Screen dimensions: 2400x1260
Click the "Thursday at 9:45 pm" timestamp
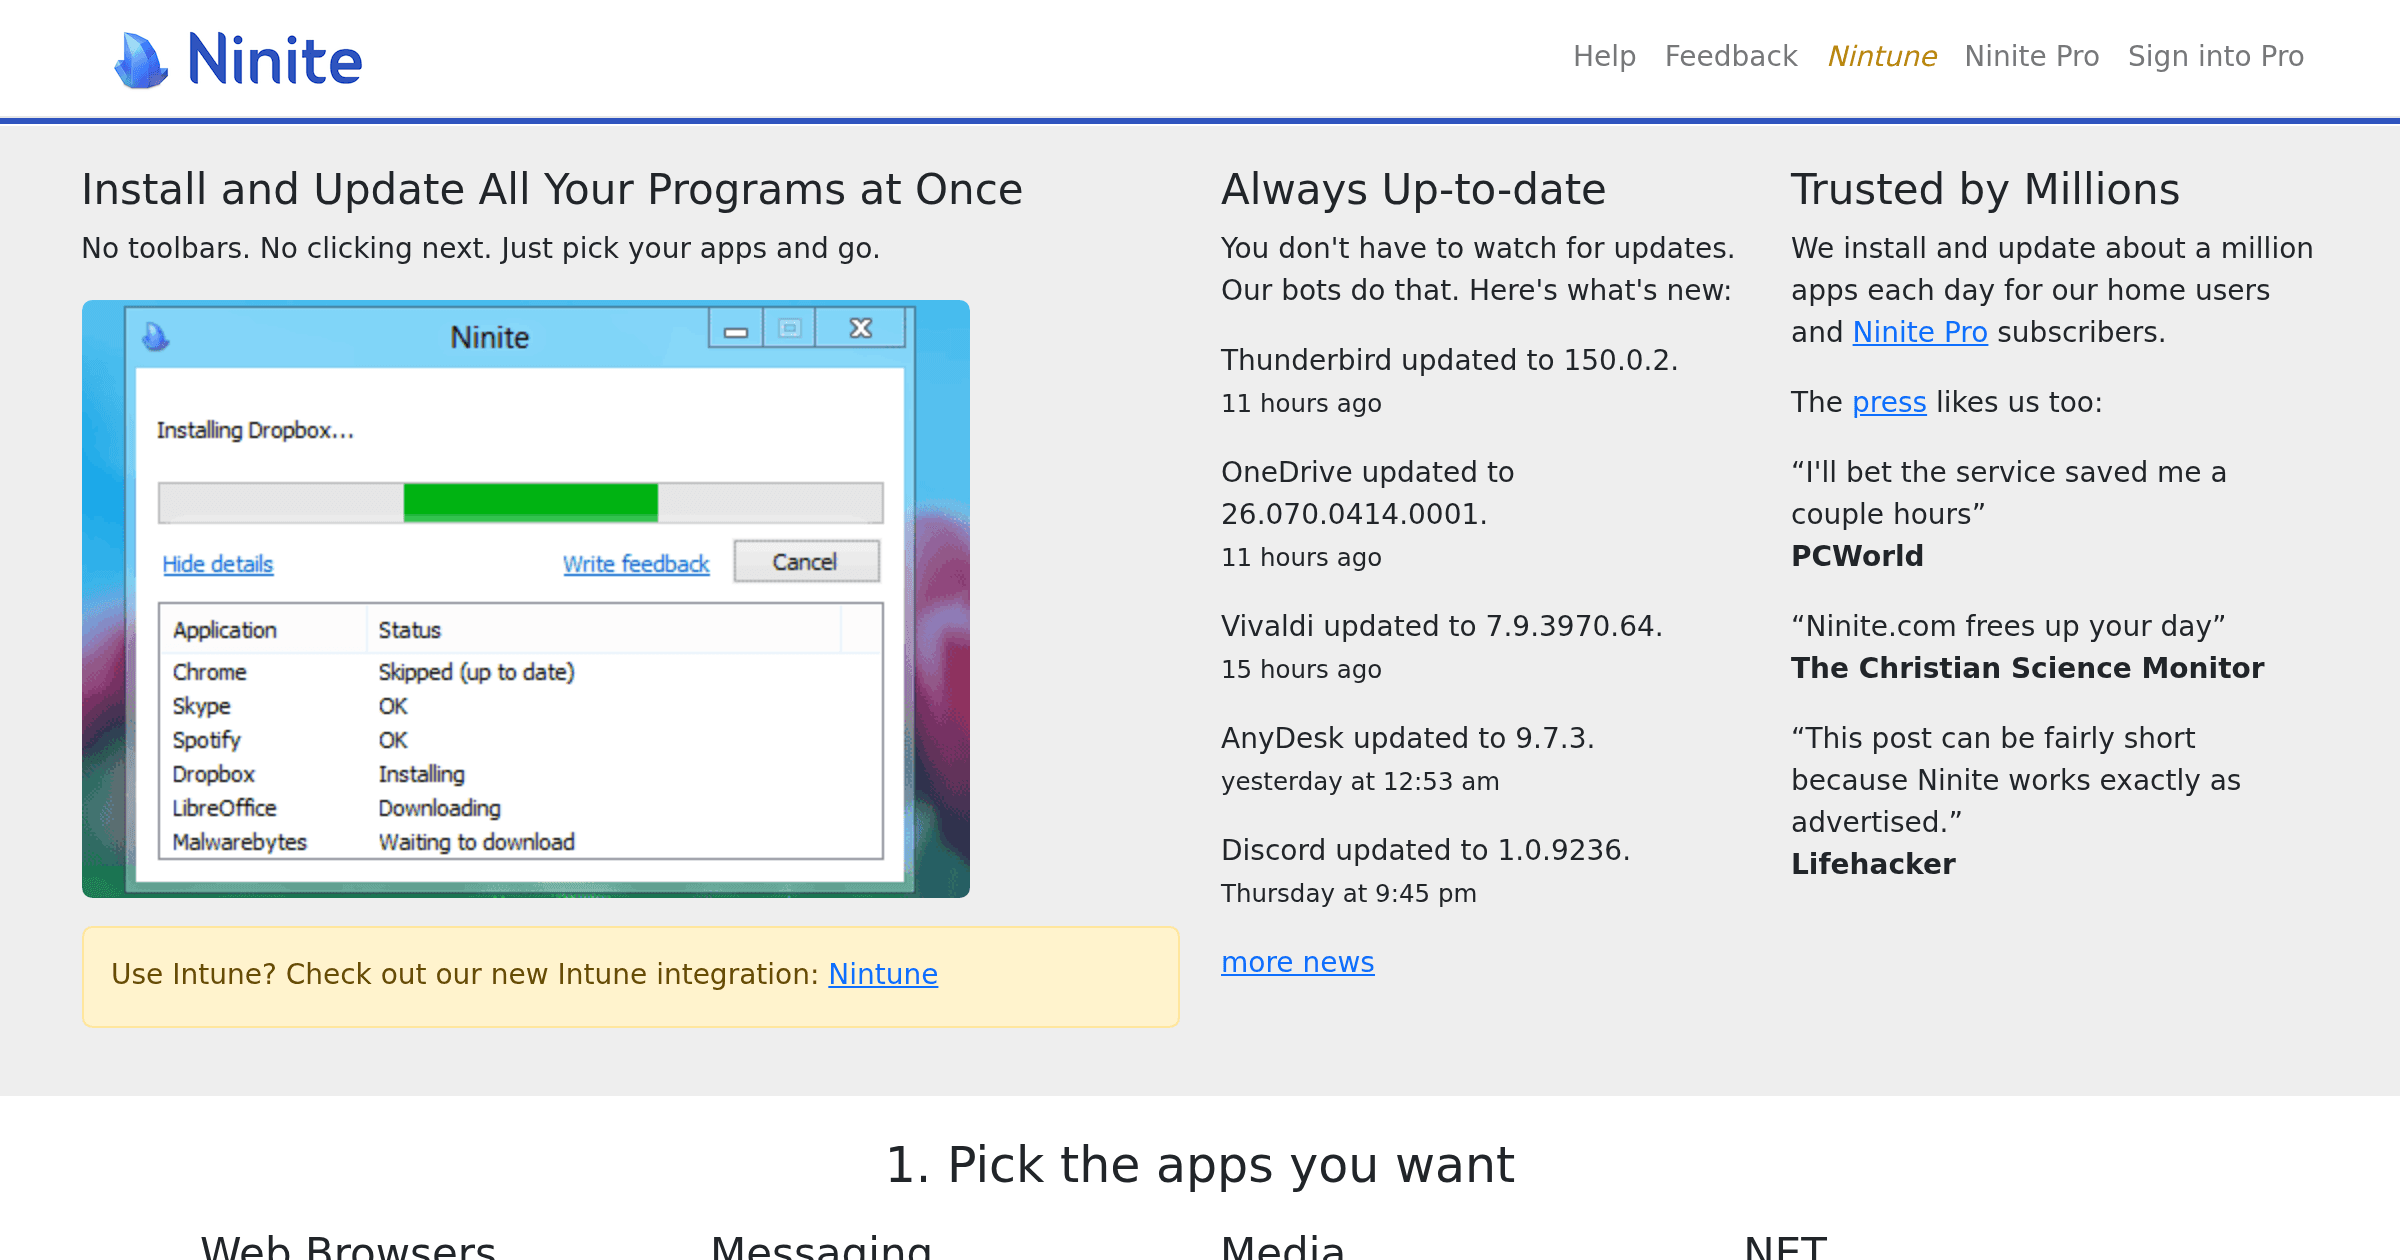(1349, 893)
